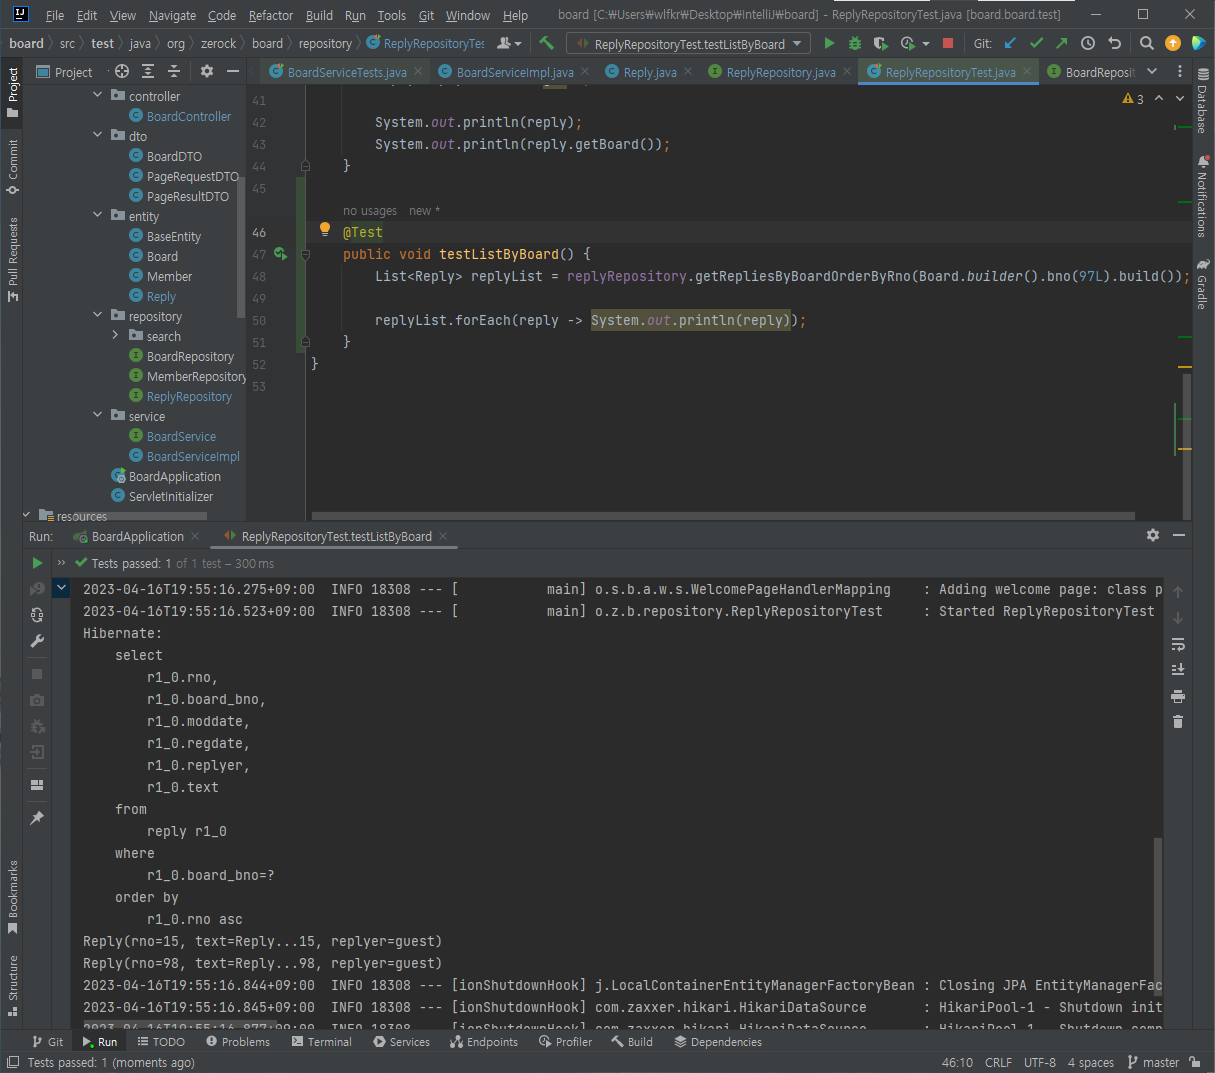Run with coverage shield icon
1215x1073 pixels.
pyautogui.click(x=880, y=43)
